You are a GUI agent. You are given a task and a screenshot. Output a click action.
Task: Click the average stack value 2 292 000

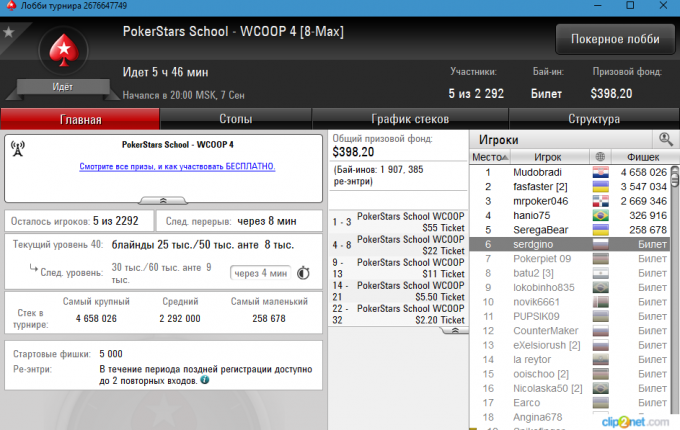click(180, 319)
